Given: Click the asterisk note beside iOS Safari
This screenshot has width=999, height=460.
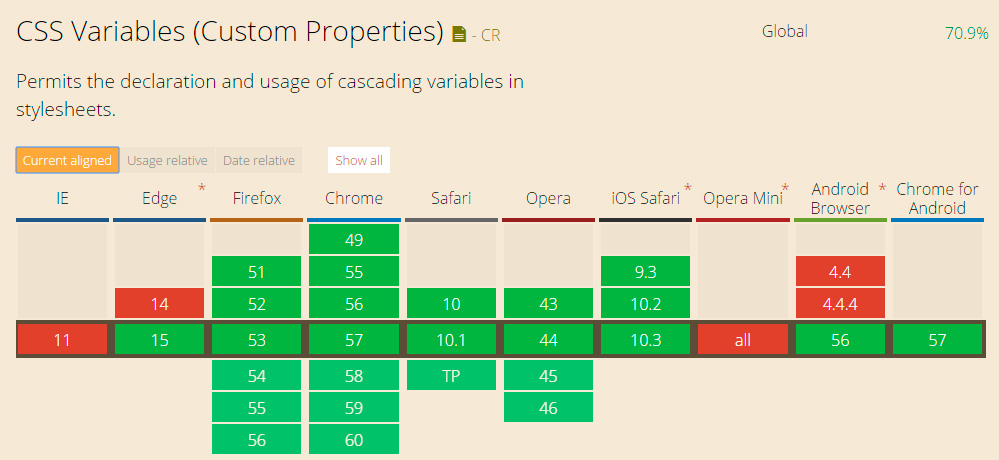Looking at the screenshot, I should (x=688, y=188).
